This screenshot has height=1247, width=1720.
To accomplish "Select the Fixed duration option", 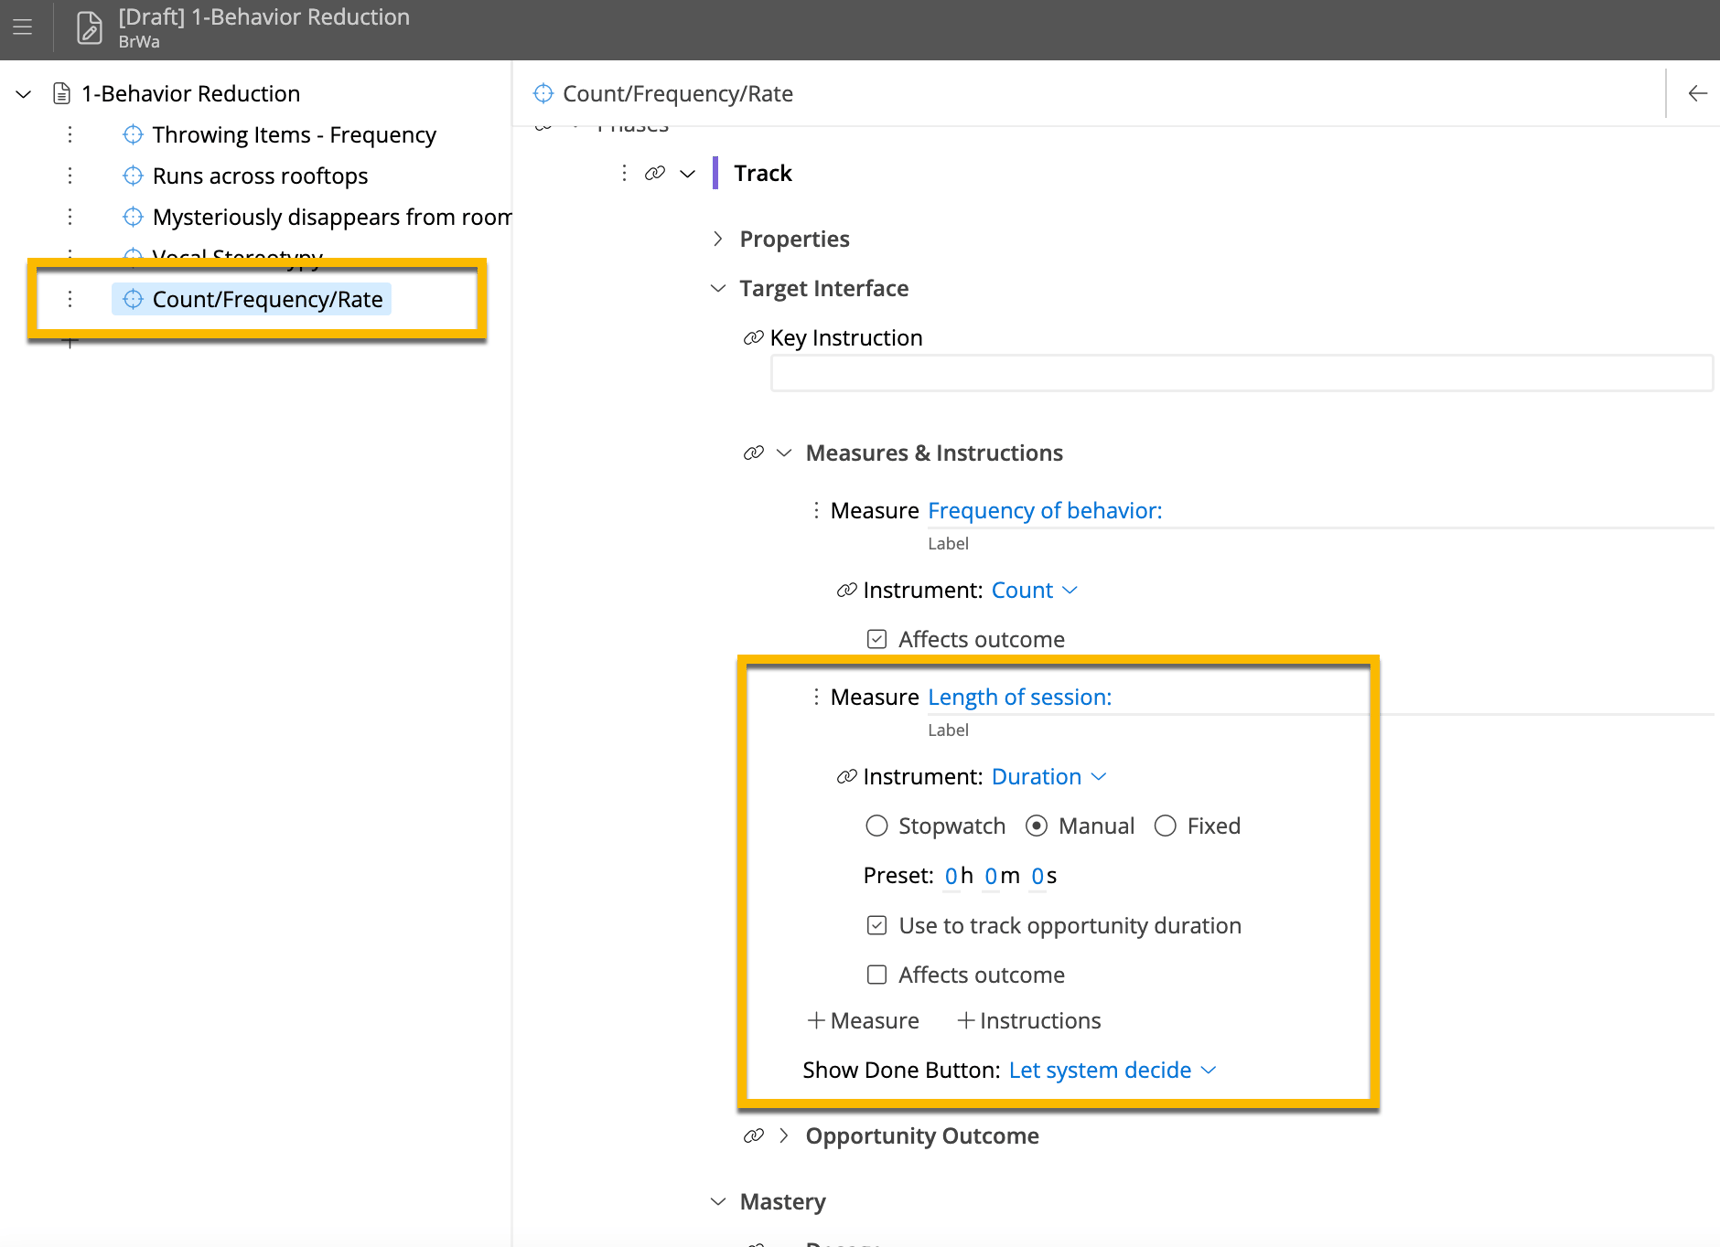I will [1165, 826].
